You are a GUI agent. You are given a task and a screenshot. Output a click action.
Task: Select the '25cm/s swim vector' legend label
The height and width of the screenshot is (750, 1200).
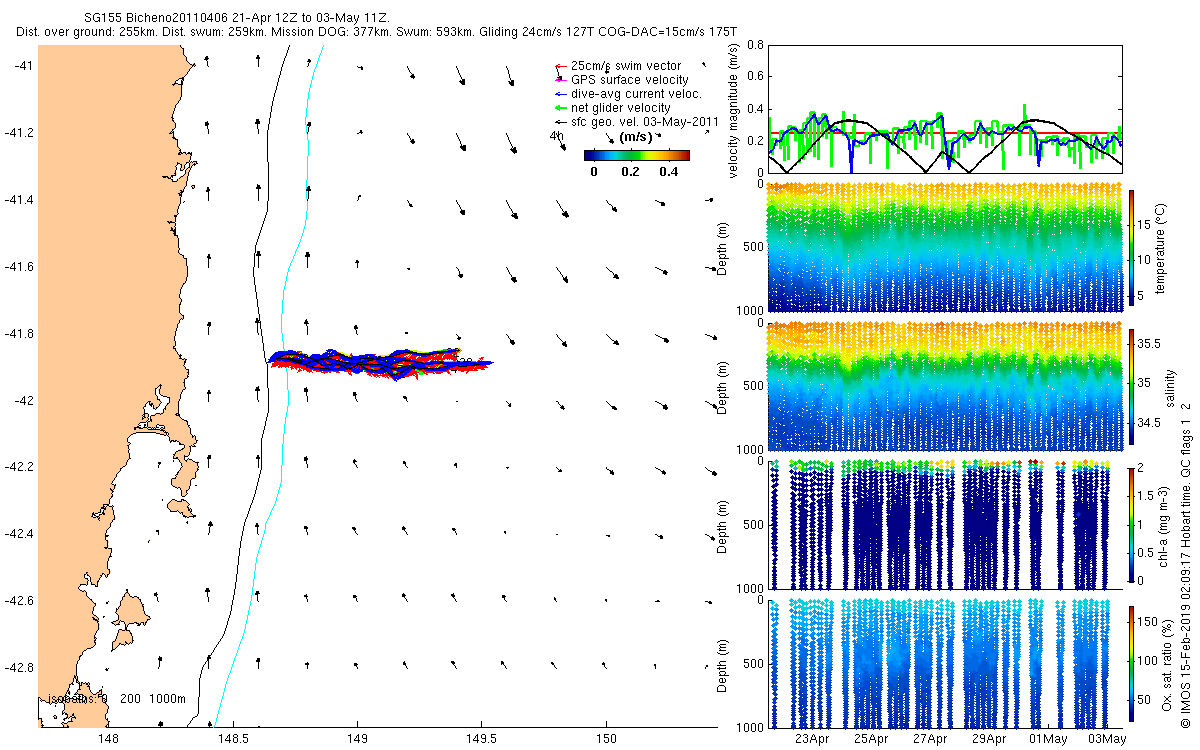pyautogui.click(x=626, y=66)
